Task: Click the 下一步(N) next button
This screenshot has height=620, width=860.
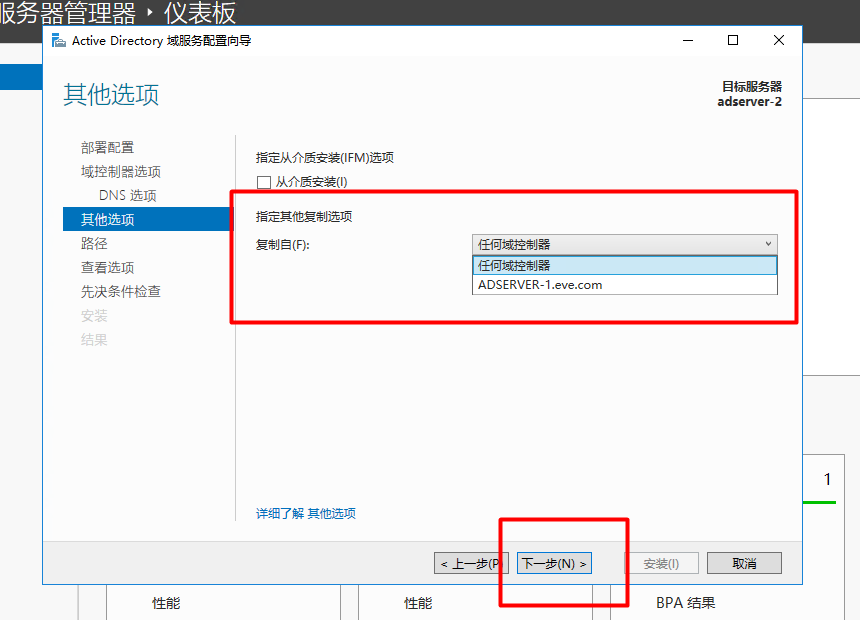Action: (x=554, y=563)
